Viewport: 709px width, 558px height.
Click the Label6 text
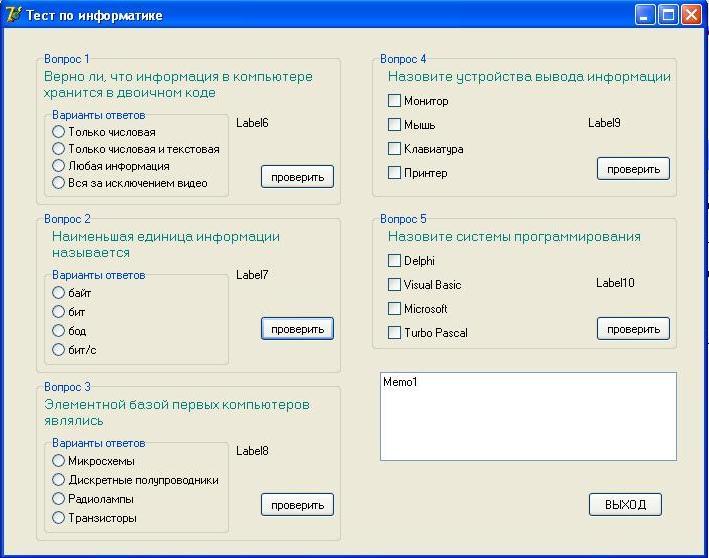coord(252,123)
